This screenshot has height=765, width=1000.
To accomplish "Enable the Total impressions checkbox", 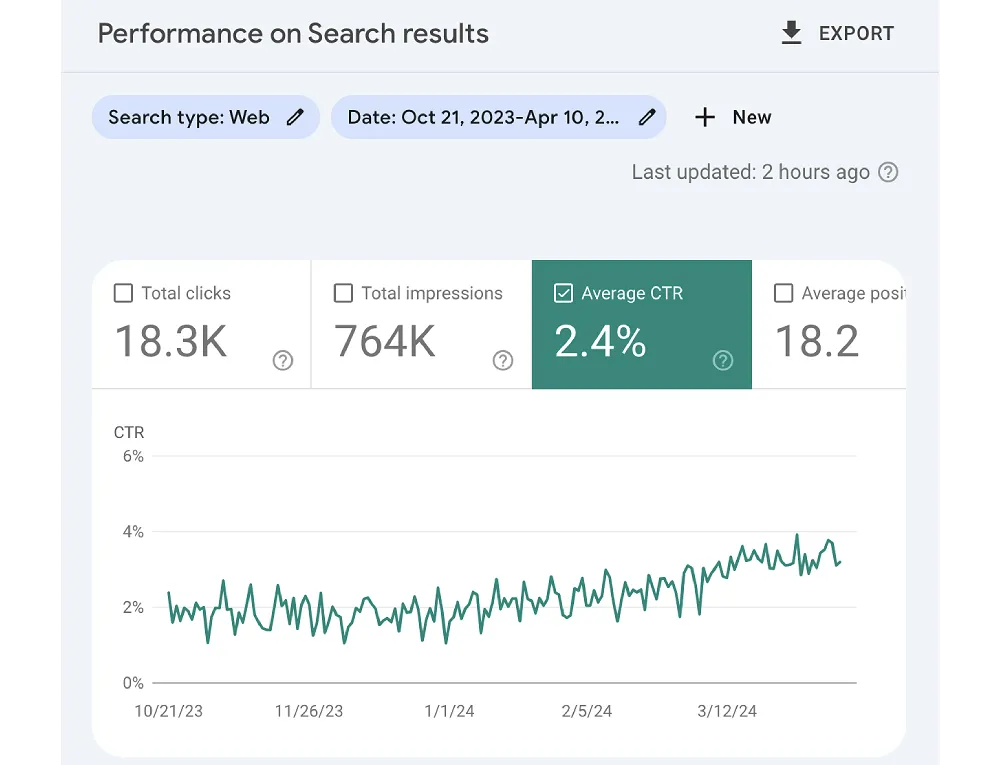I will tap(343, 293).
